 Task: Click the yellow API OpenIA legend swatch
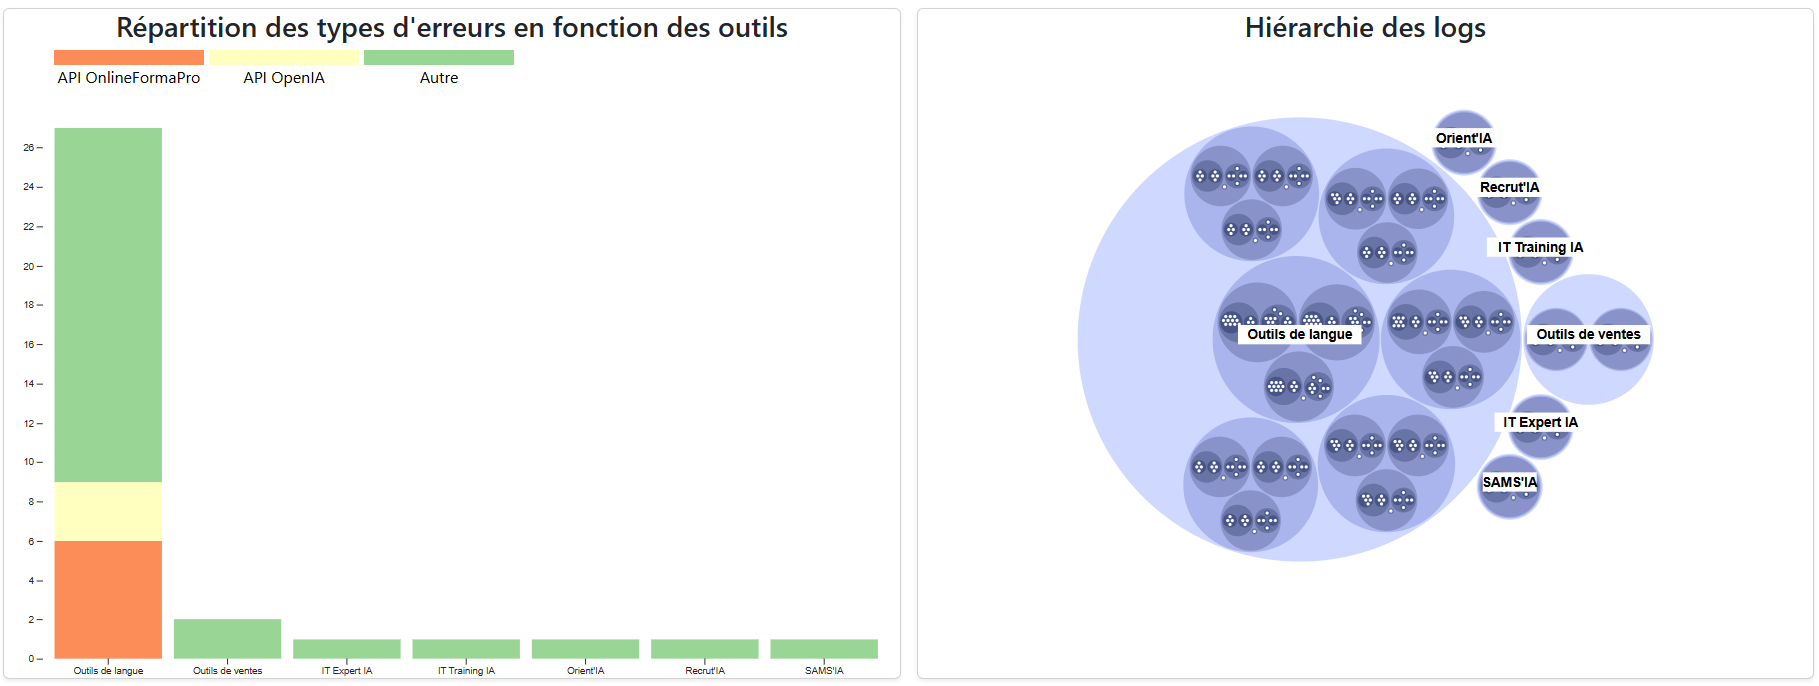[284, 58]
